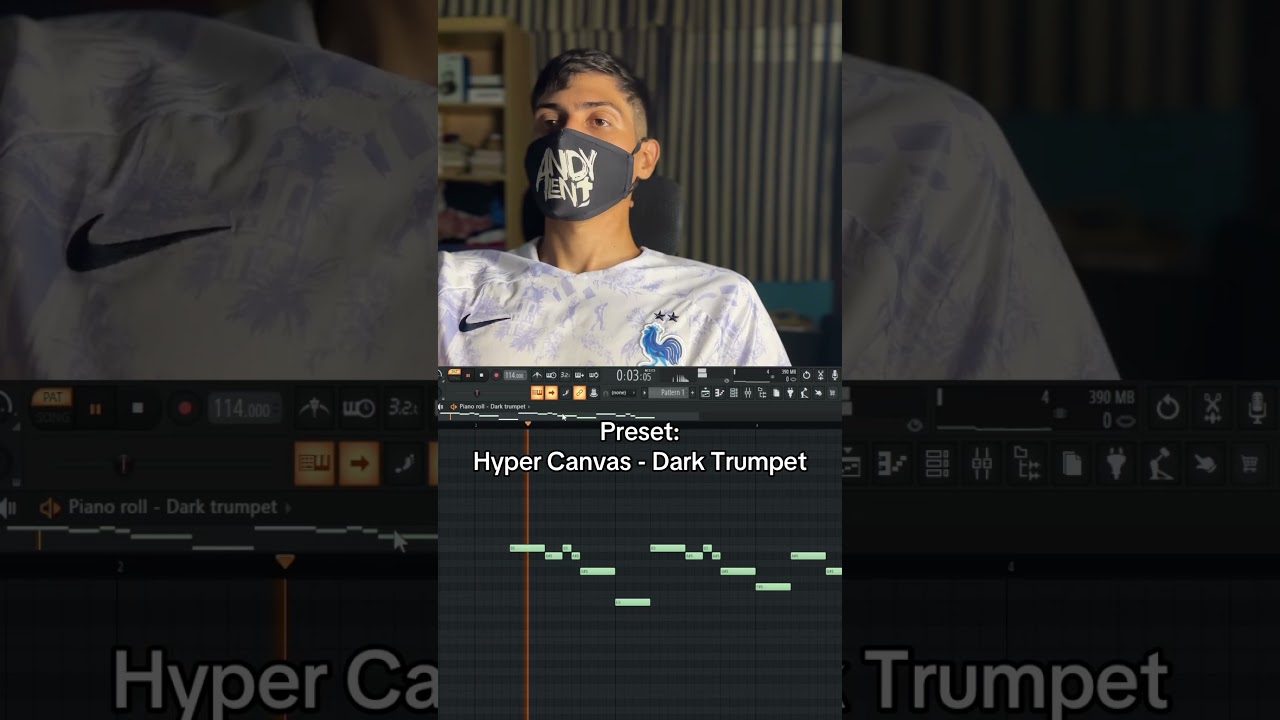The width and height of the screenshot is (1280, 720).
Task: Toggle the orange arrow auto-scroll icon in sharp toolbar
Action: [551, 393]
